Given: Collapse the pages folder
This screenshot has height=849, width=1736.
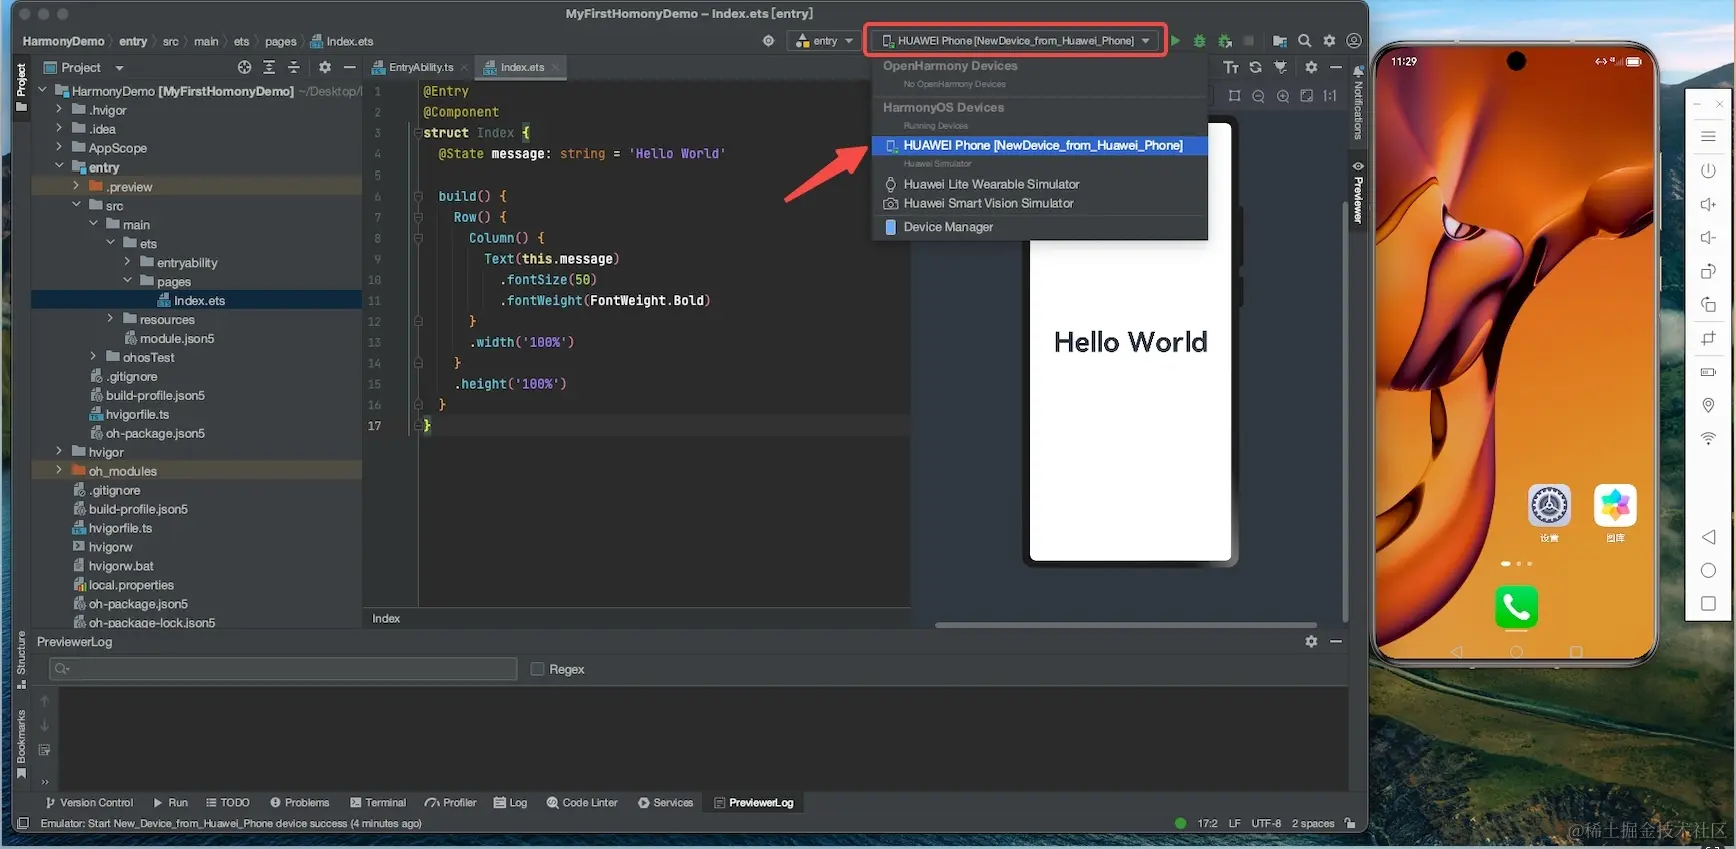Looking at the screenshot, I should click(x=127, y=281).
